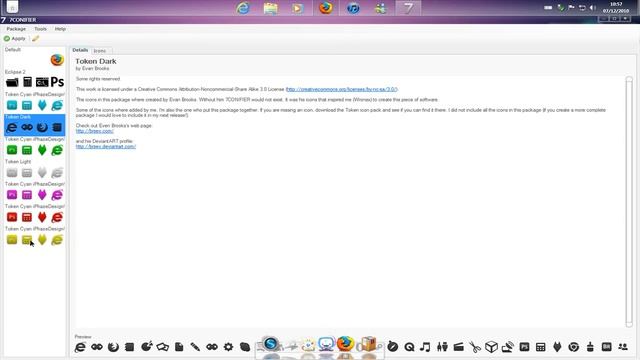Click the Firefox icon in the overlay dock

[345, 344]
